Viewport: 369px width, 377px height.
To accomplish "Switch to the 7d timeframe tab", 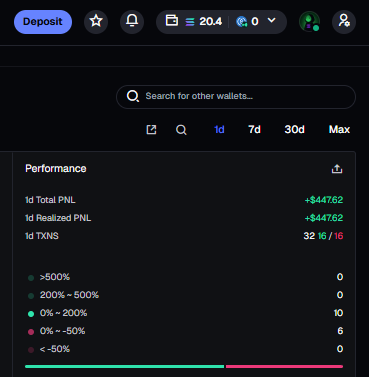I will coord(254,129).
